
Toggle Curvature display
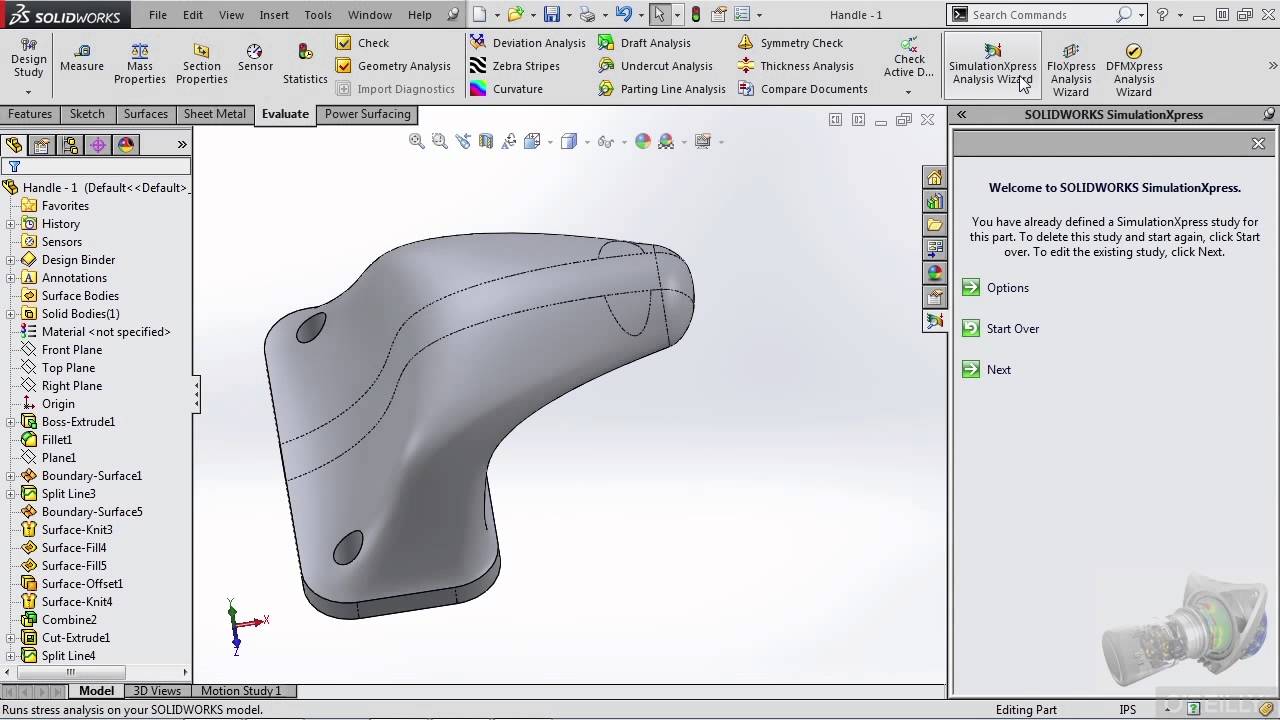[x=506, y=89]
